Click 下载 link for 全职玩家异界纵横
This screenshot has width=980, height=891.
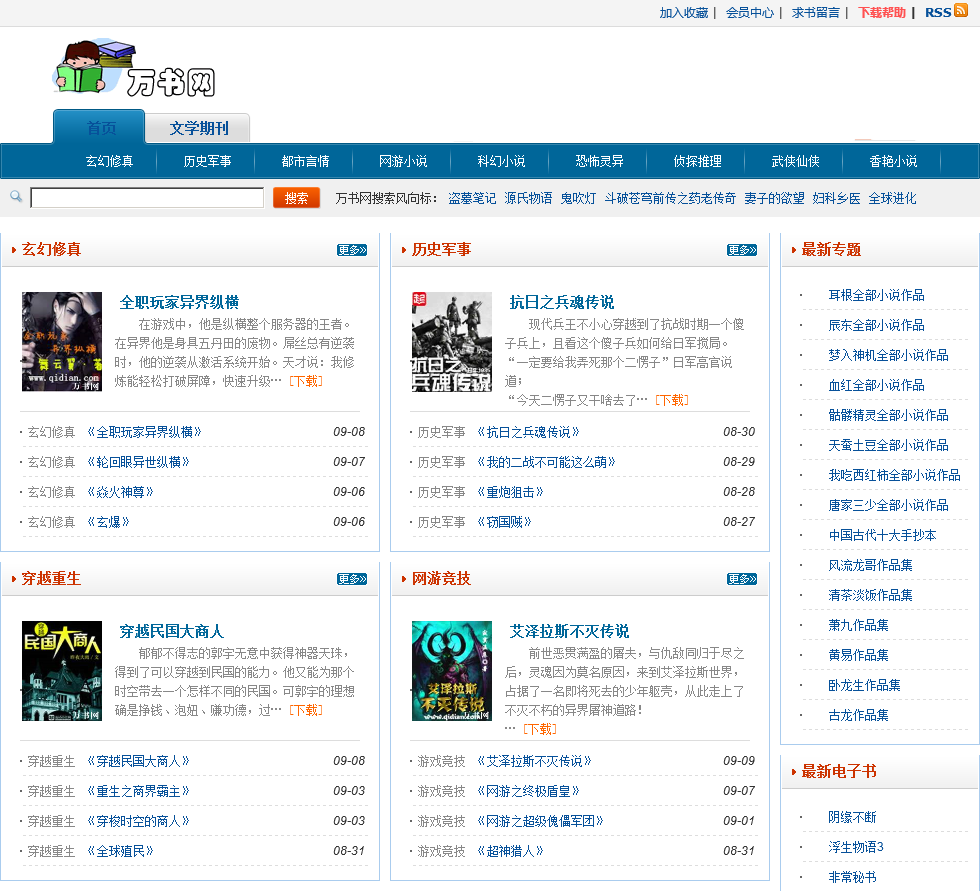[306, 381]
